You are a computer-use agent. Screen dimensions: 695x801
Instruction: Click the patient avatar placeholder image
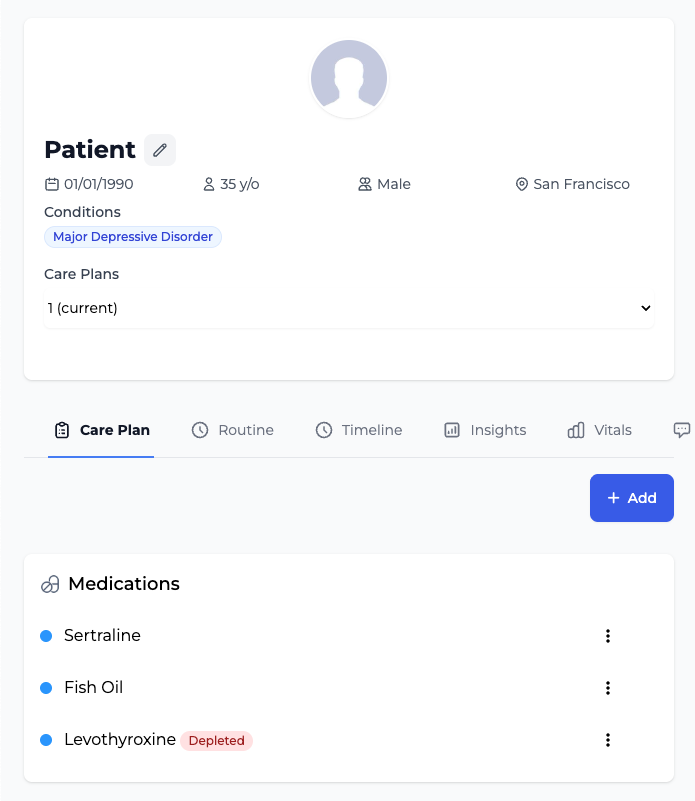click(x=348, y=79)
